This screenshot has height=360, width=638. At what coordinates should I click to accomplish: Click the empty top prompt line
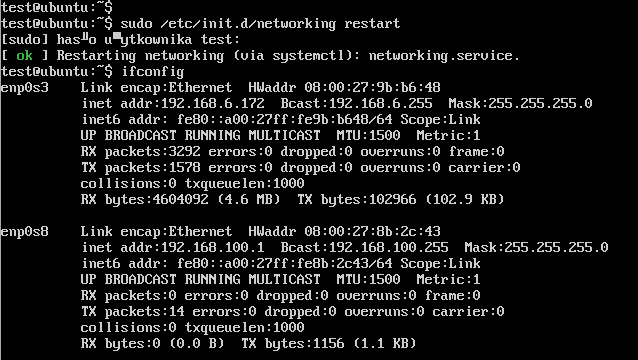[57, 7]
